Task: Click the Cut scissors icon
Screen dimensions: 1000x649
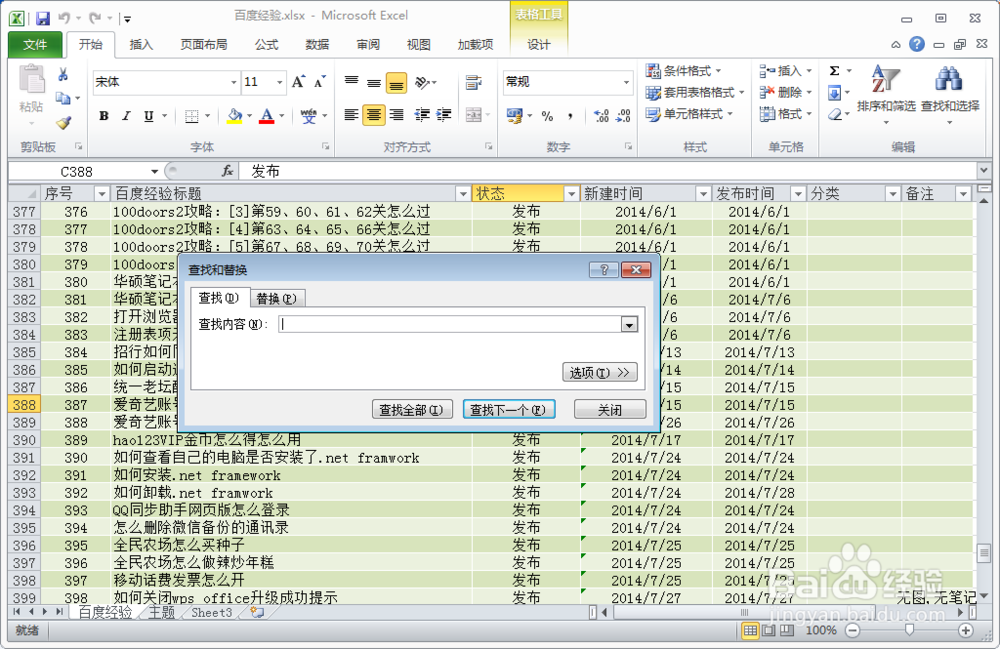Action: (x=62, y=75)
